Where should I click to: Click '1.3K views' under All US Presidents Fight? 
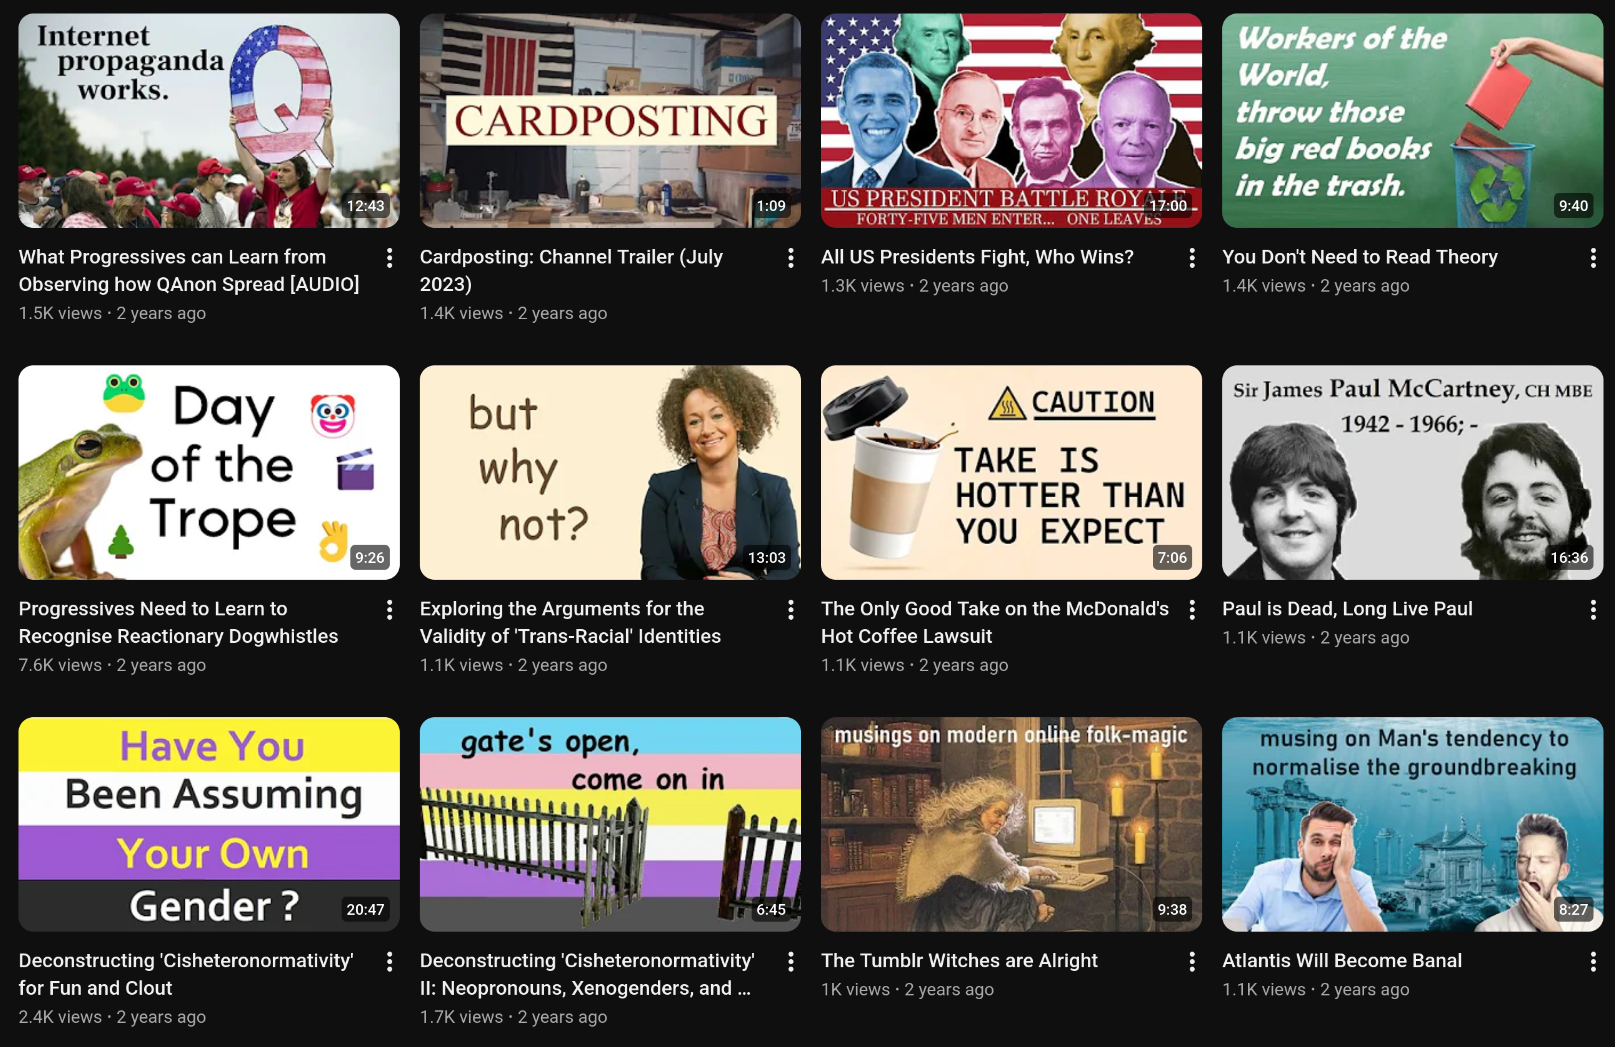point(862,286)
